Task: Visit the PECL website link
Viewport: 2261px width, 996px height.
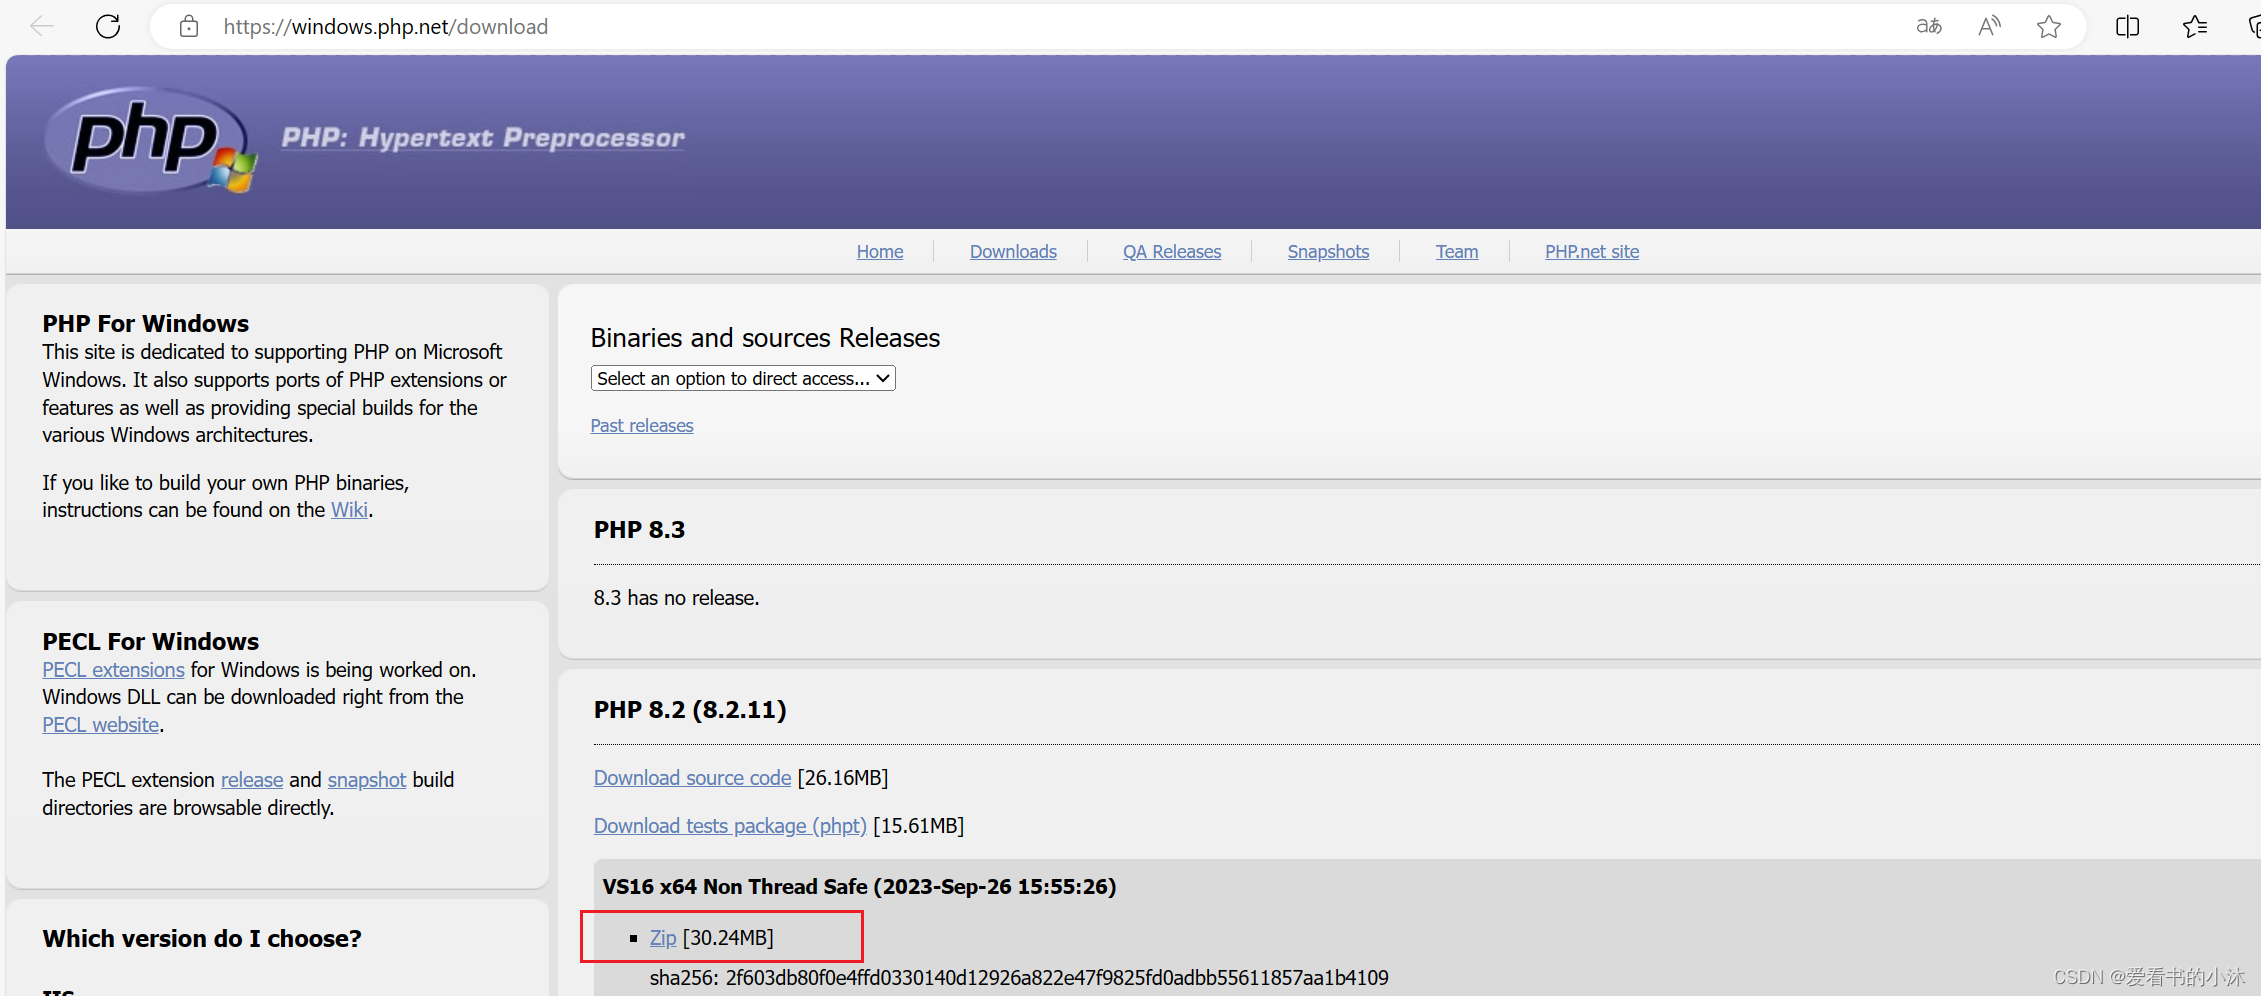Action: (100, 725)
